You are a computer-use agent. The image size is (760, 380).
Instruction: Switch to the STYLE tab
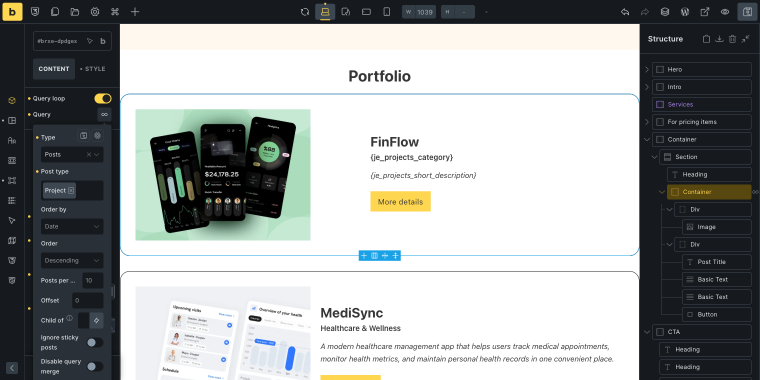tap(95, 69)
